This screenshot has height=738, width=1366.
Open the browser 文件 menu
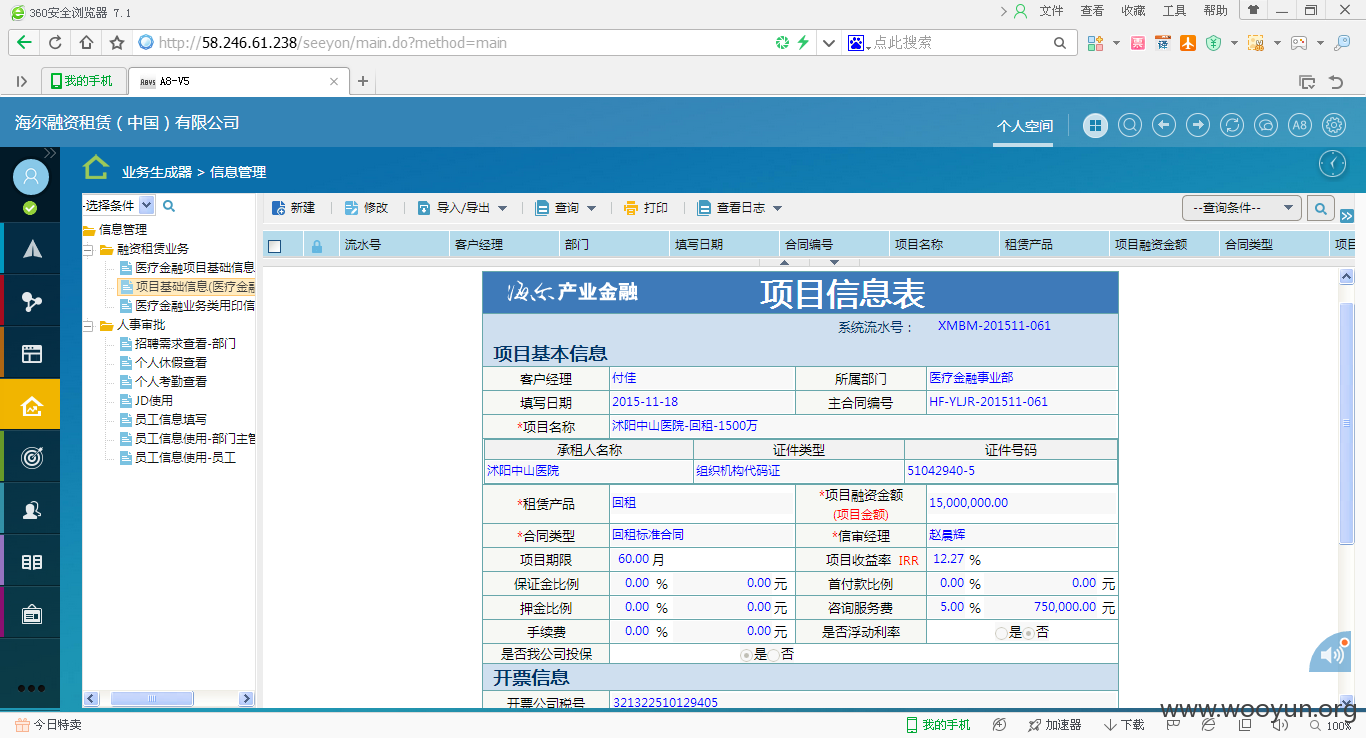coord(1051,11)
